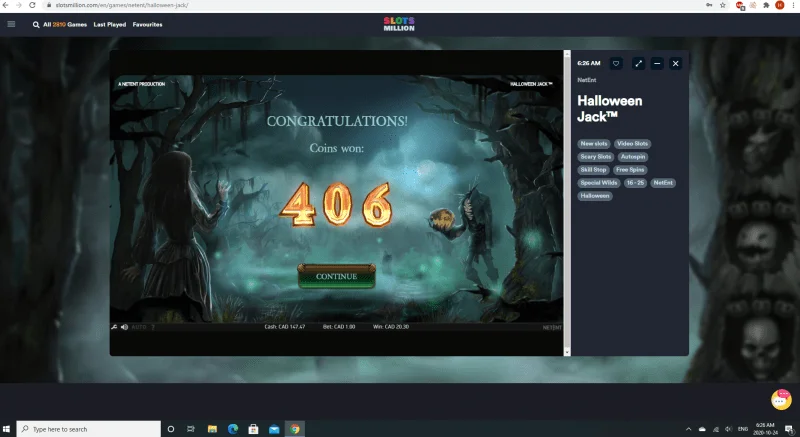Select the Skill Stop tag
This screenshot has height=437, width=800.
[593, 170]
